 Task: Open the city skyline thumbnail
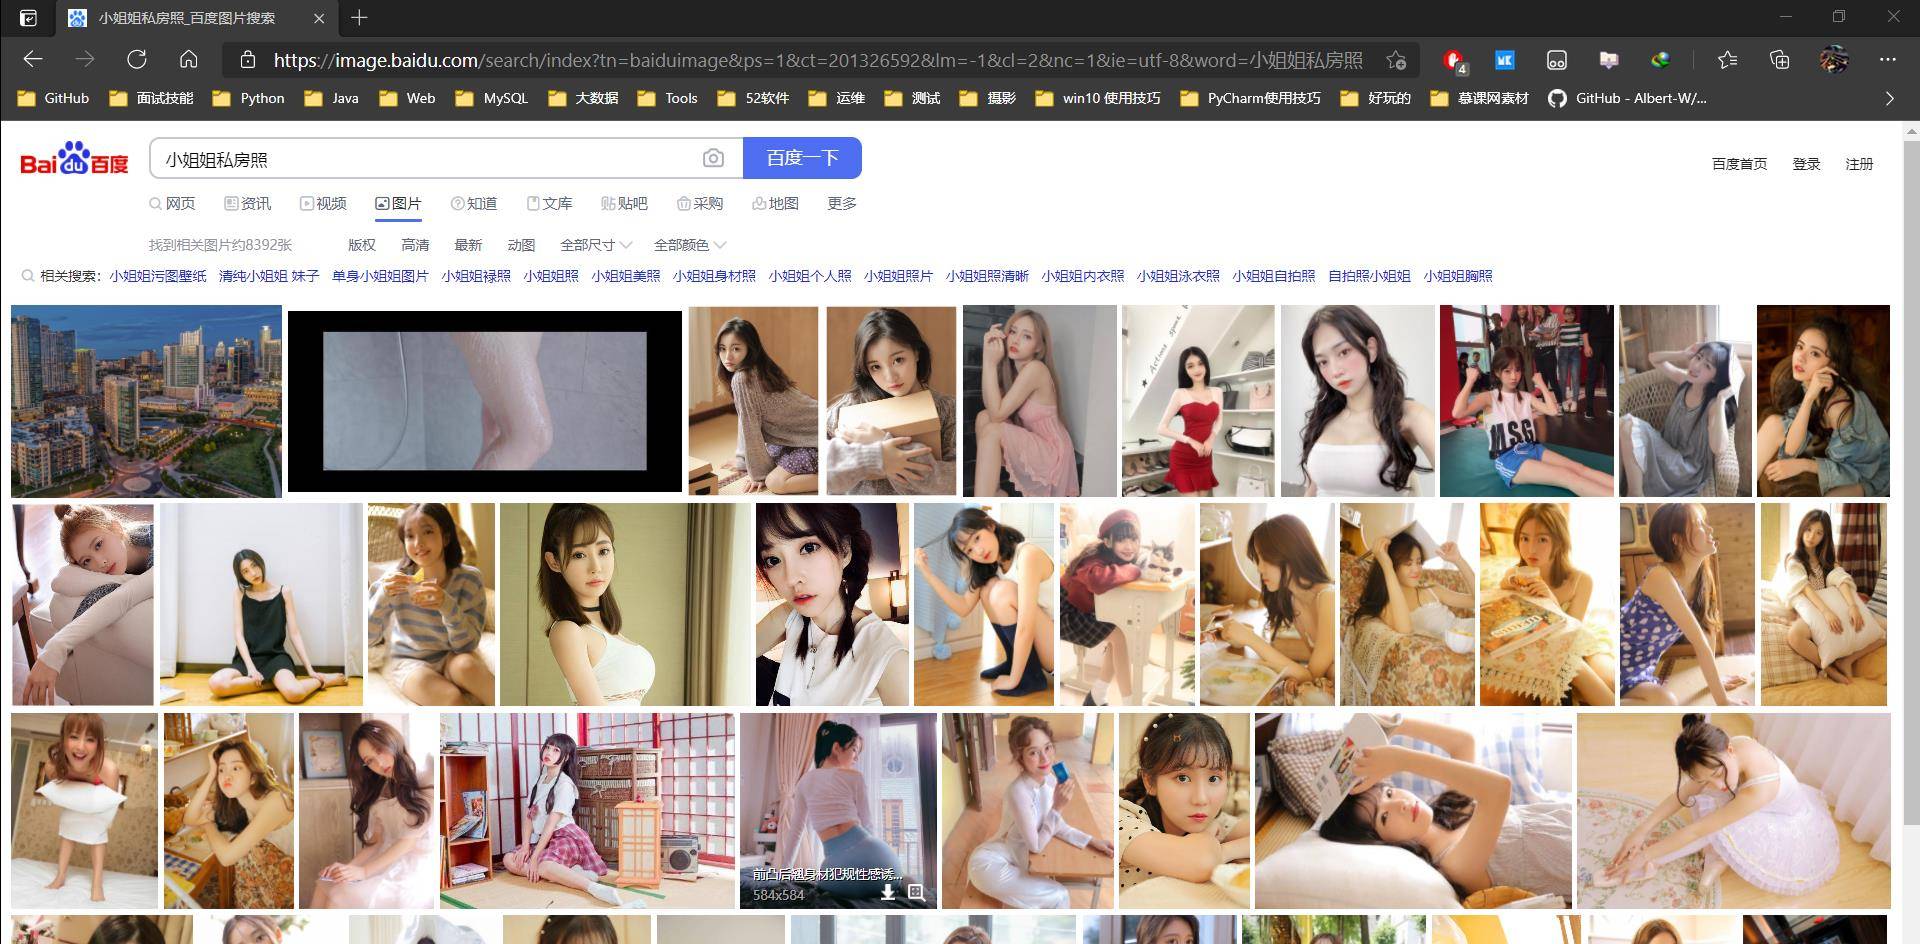[x=146, y=401]
